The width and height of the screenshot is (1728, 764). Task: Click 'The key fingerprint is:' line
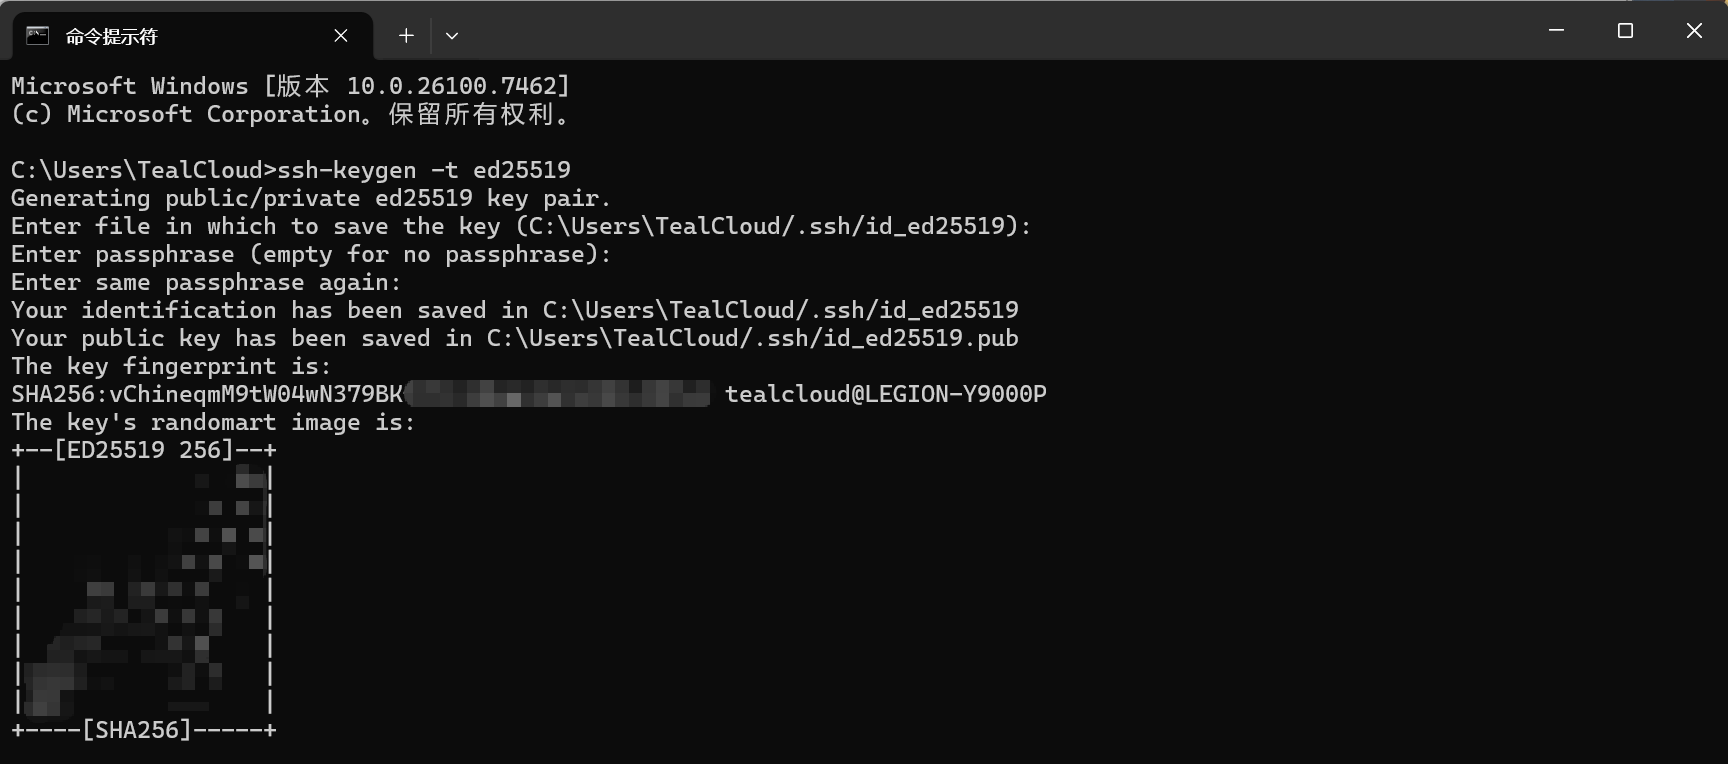coord(170,366)
